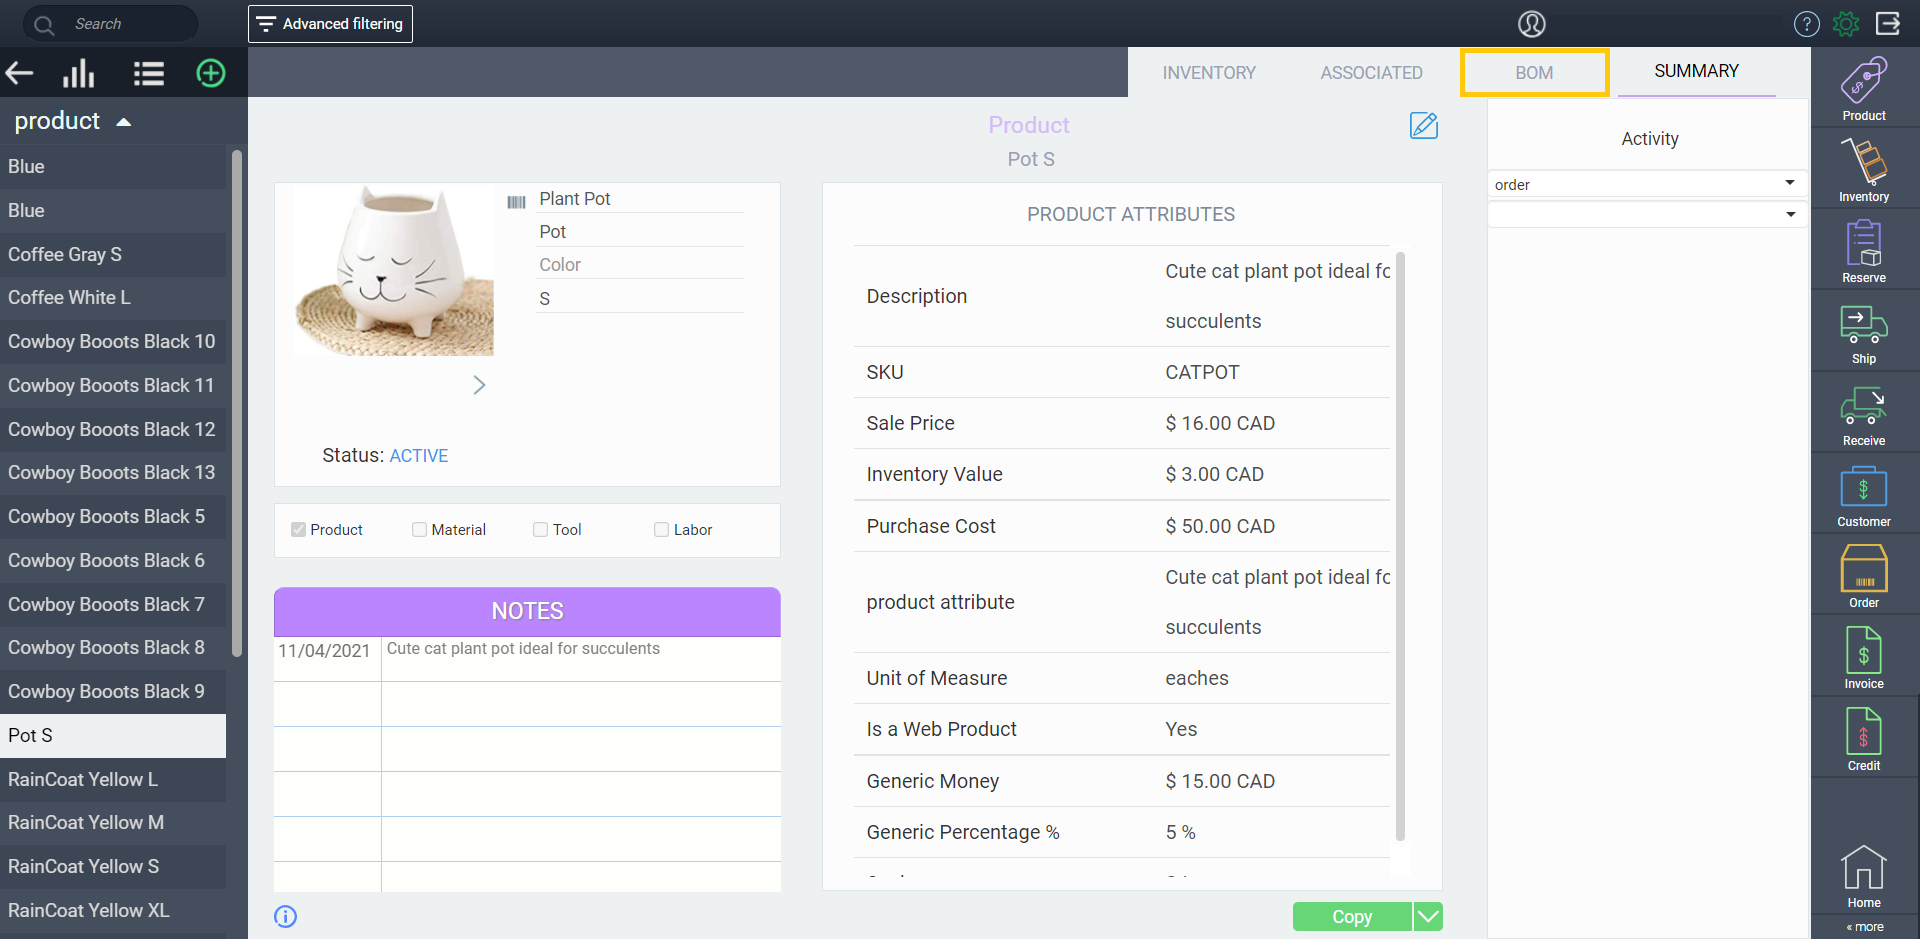Click the Advanced filtering button
1920x939 pixels.
[330, 24]
